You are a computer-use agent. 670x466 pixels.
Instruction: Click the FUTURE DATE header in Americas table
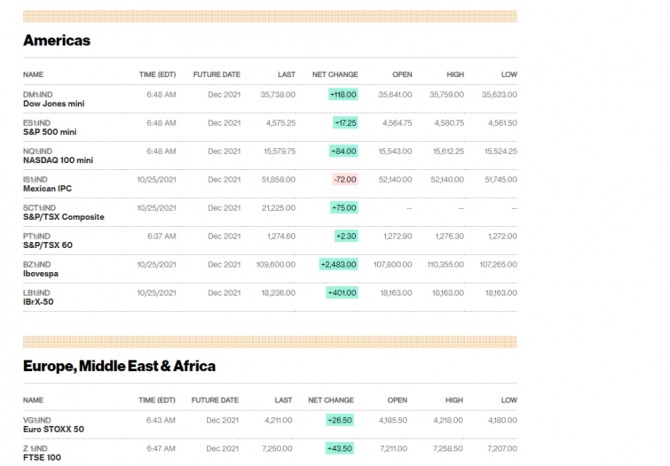click(x=217, y=75)
